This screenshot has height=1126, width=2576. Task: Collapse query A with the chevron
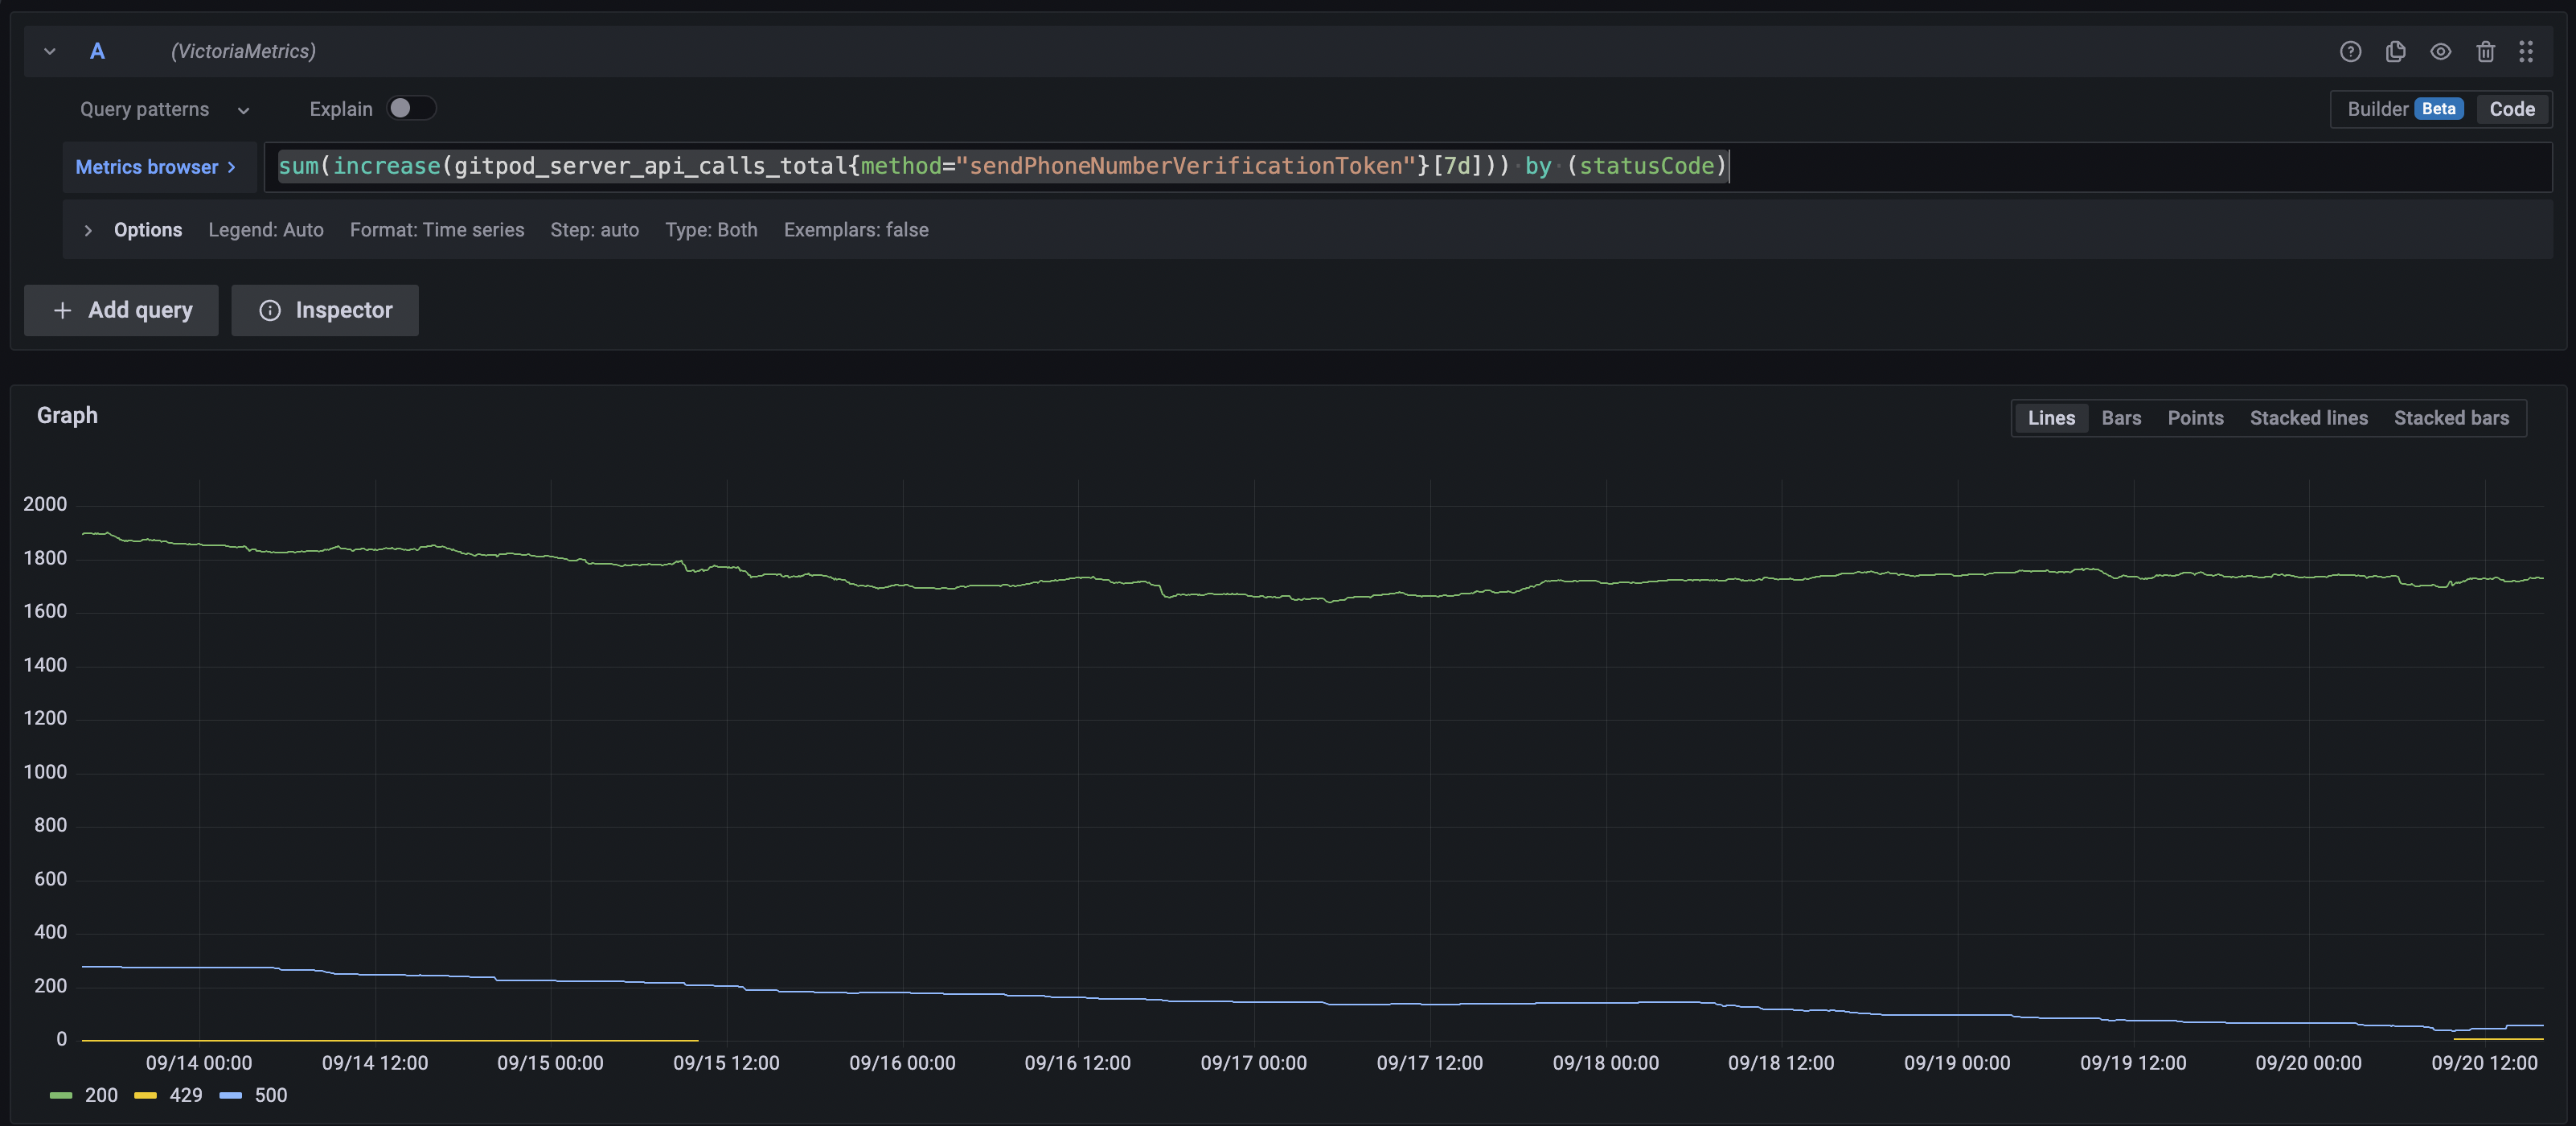click(49, 51)
